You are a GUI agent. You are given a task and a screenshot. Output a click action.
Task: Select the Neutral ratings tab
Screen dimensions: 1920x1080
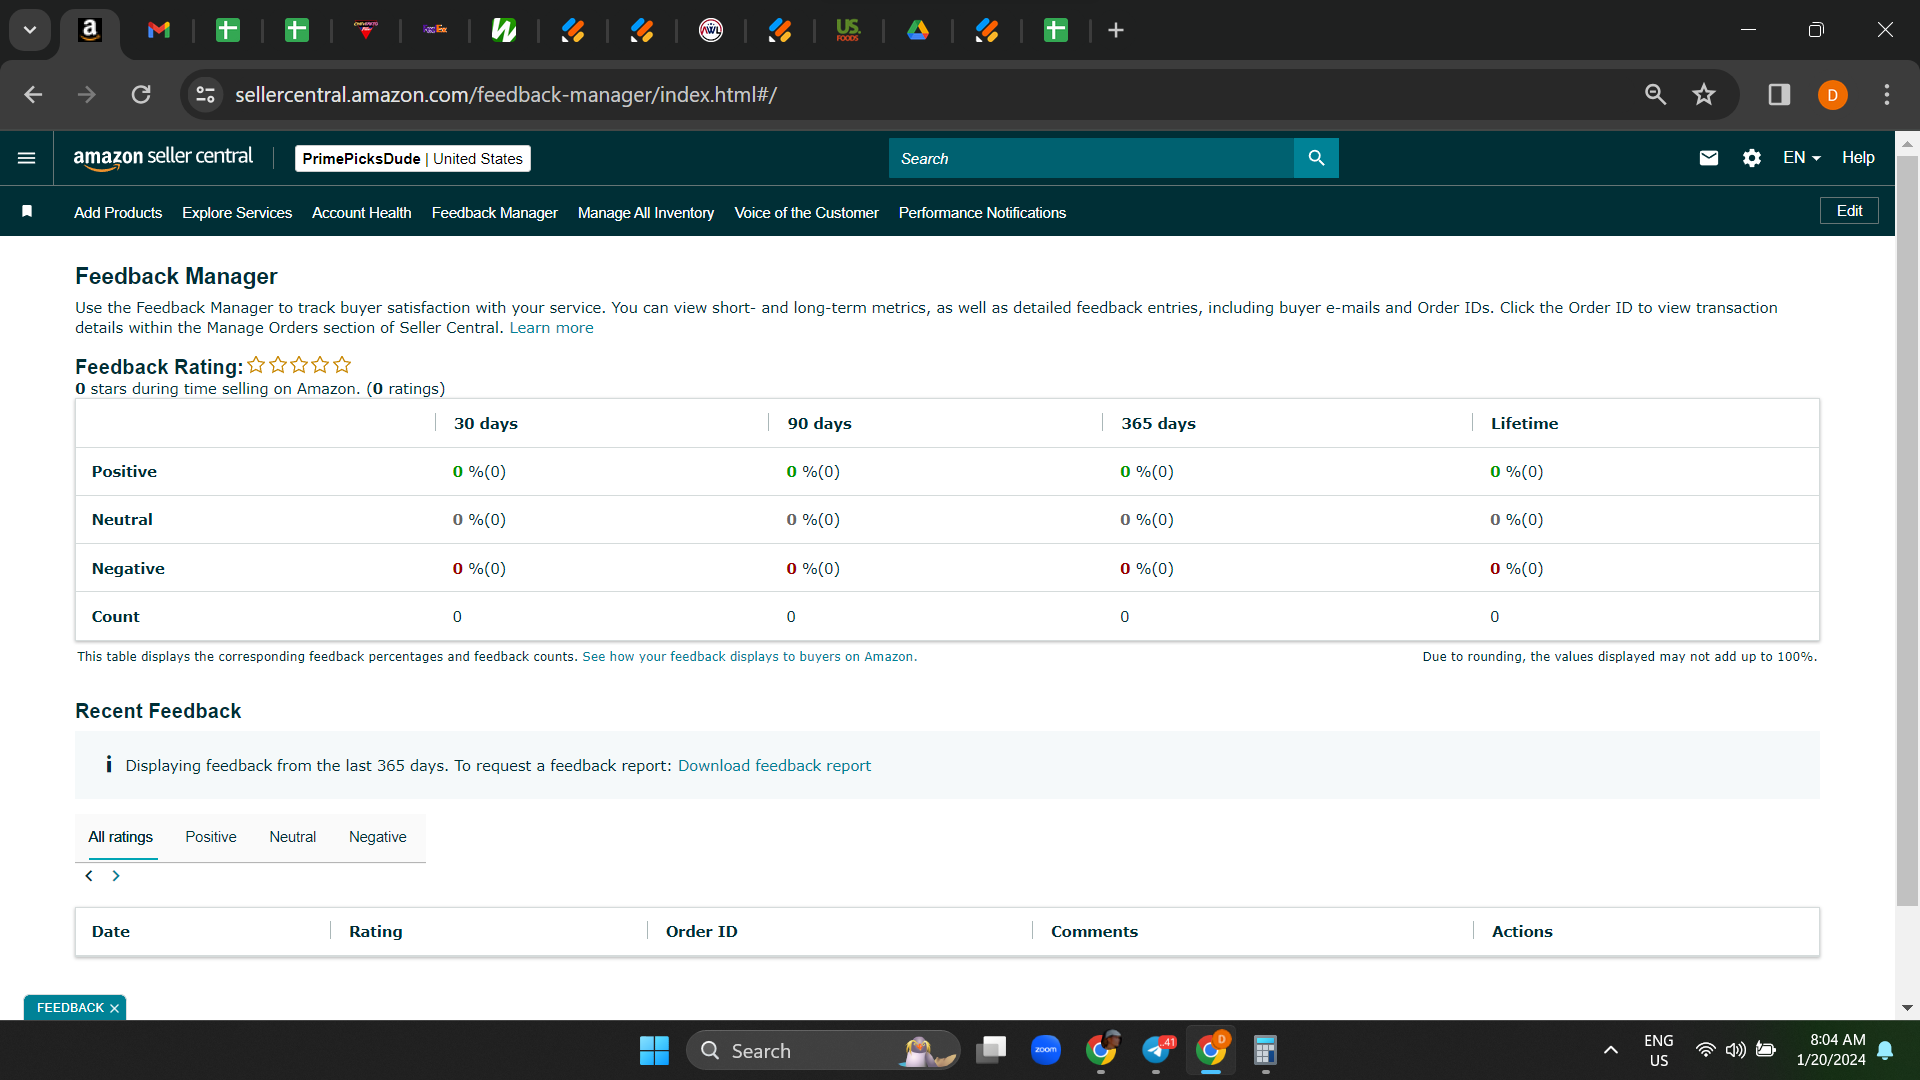click(292, 837)
